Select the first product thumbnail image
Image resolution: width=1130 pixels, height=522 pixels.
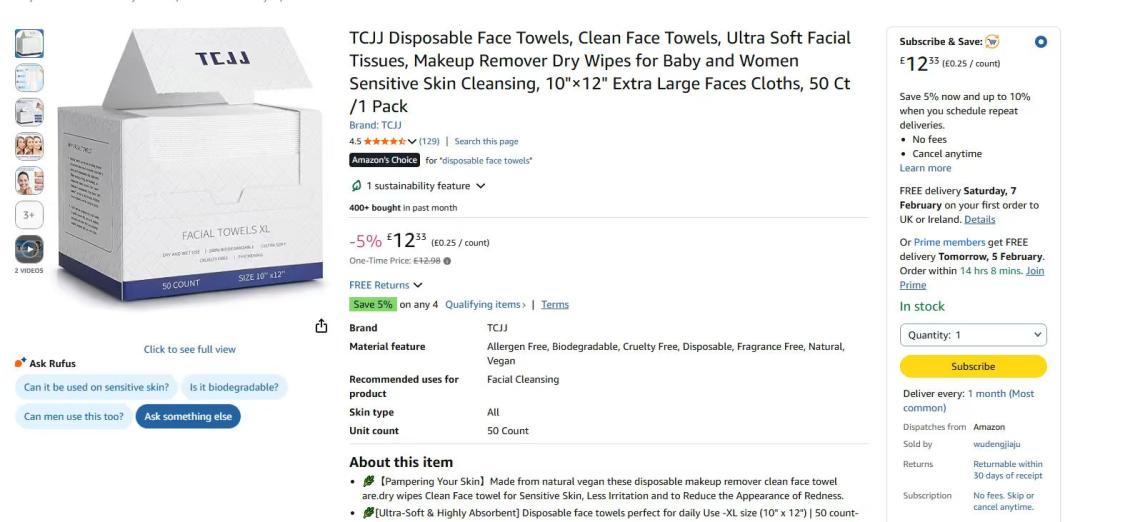click(x=29, y=43)
